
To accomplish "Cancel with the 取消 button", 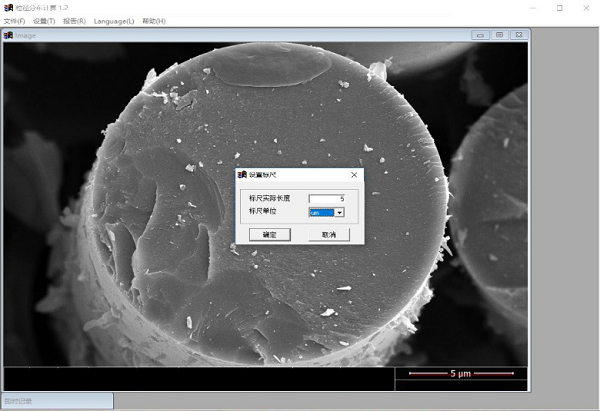I will (x=329, y=235).
